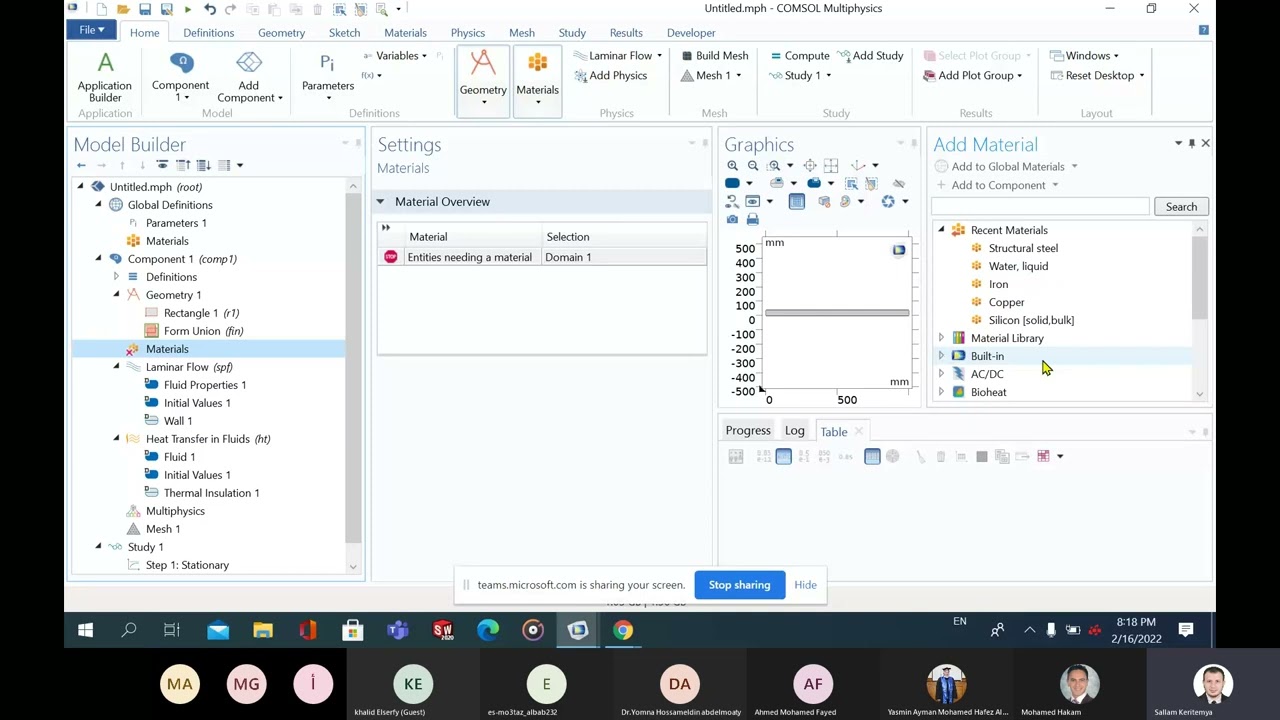This screenshot has width=1280, height=720.
Task: Click the Add Study button
Action: 870,56
